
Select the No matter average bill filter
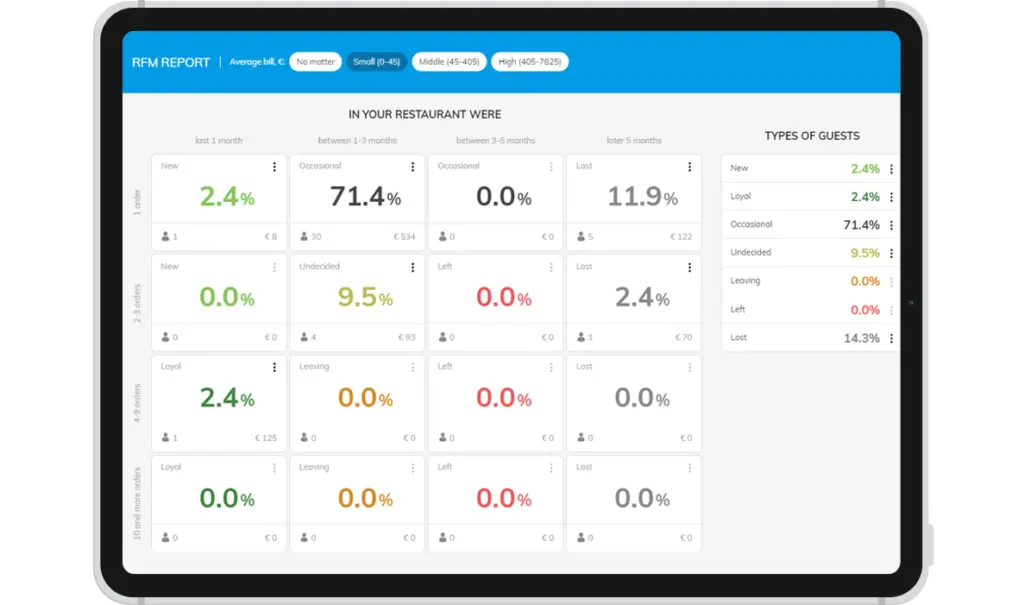tap(315, 62)
